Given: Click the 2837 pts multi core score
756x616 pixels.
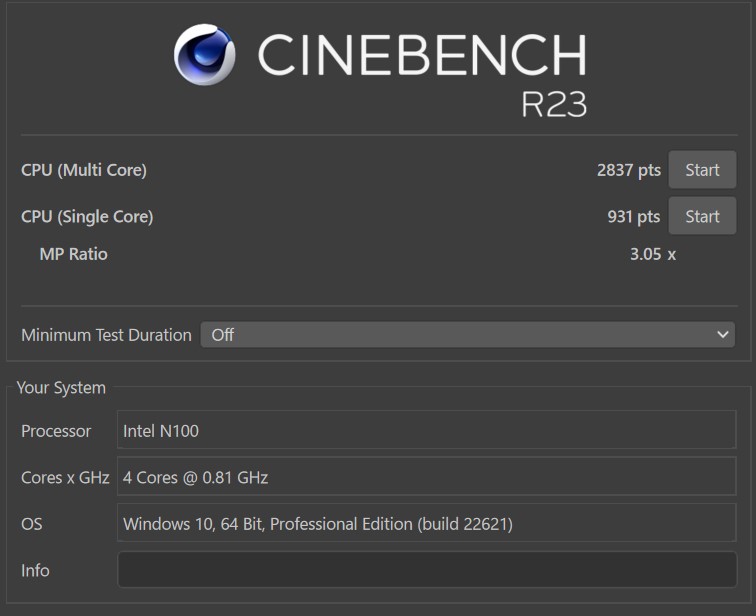Looking at the screenshot, I should (629, 170).
